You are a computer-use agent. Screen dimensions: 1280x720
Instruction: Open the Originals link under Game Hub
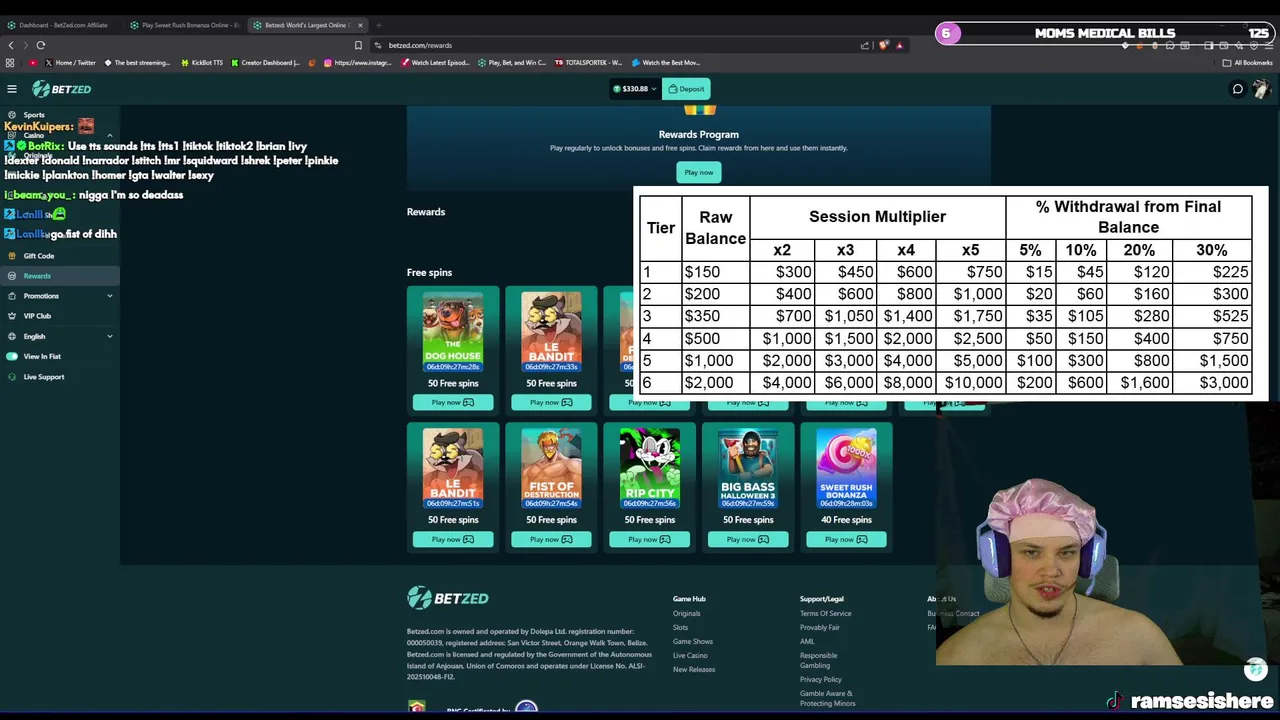coord(687,613)
